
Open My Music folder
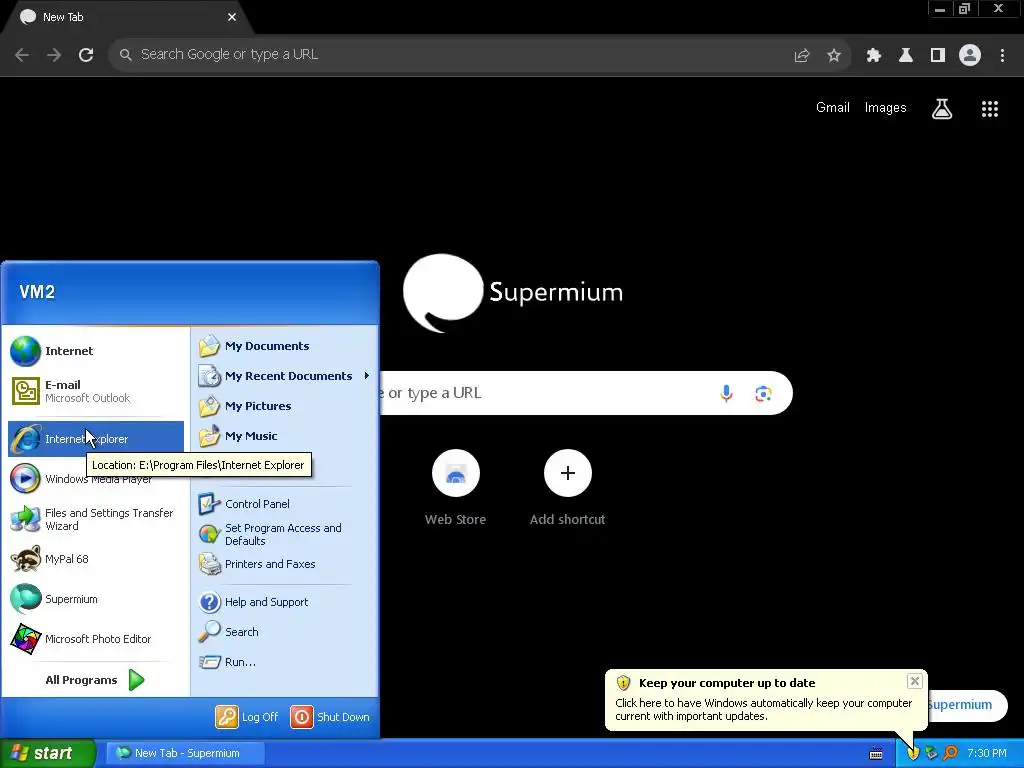point(284,436)
